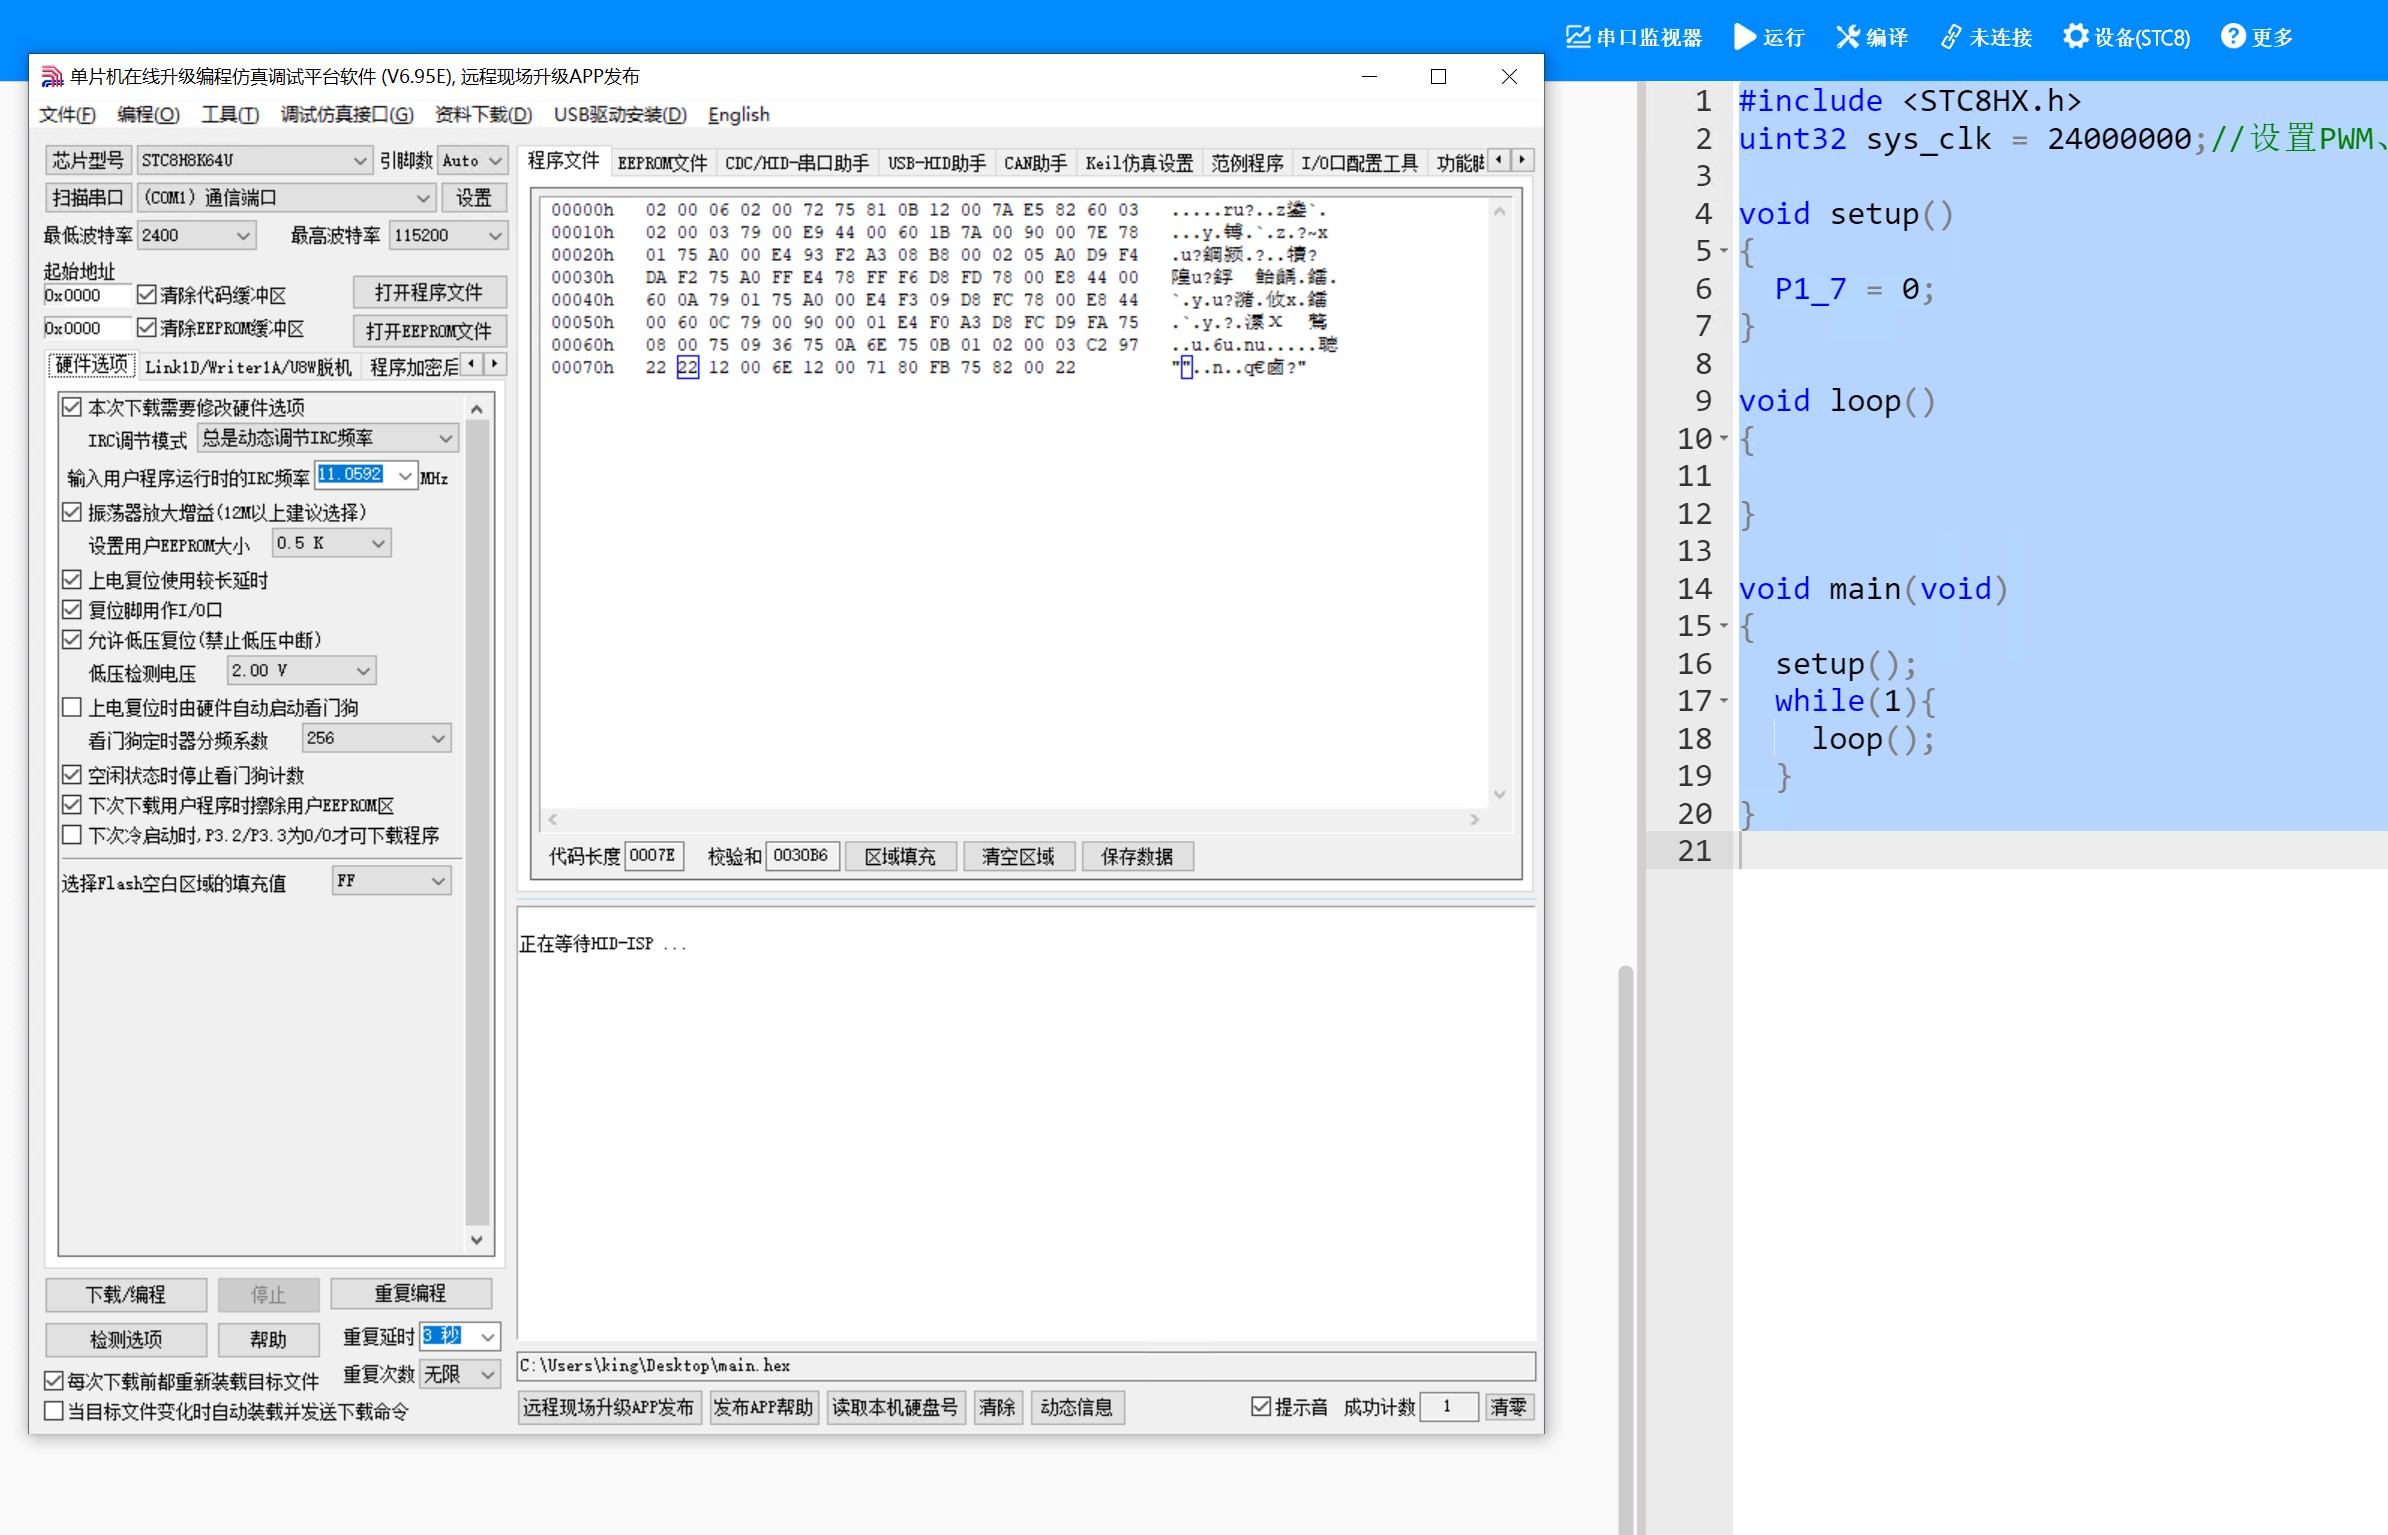Toggle 复位脚用作I/O口 checkbox
The width and height of the screenshot is (2388, 1535).
click(x=72, y=610)
